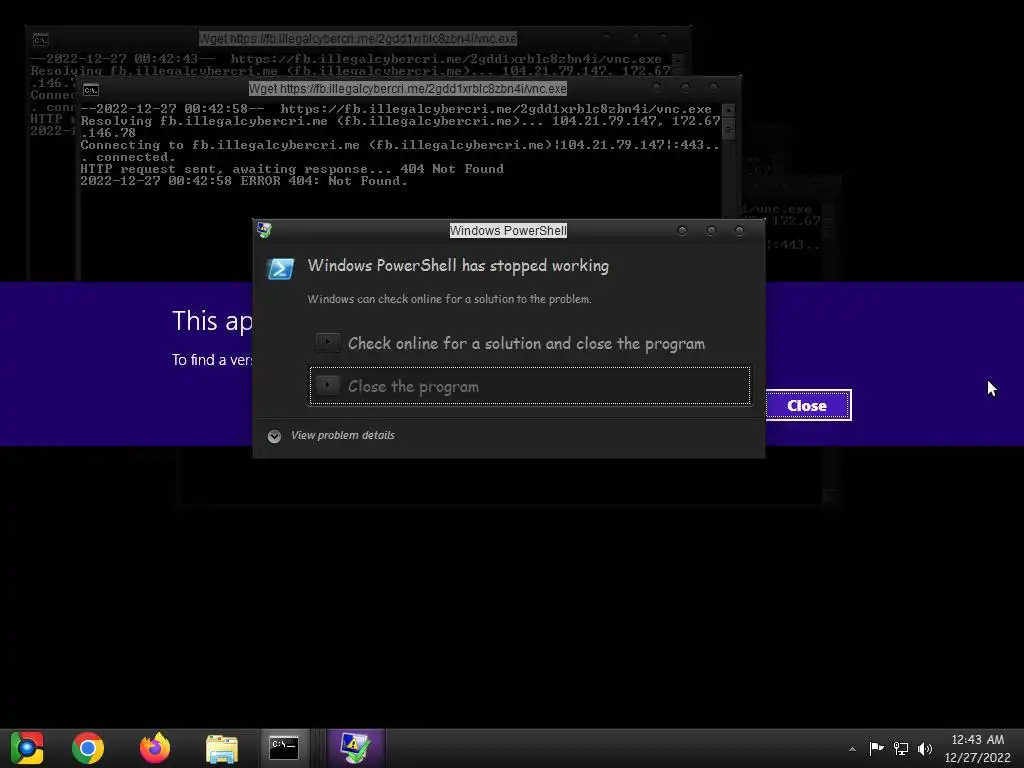Expand 'View problem details' chevron
Viewport: 1024px width, 768px height.
pyautogui.click(x=274, y=436)
